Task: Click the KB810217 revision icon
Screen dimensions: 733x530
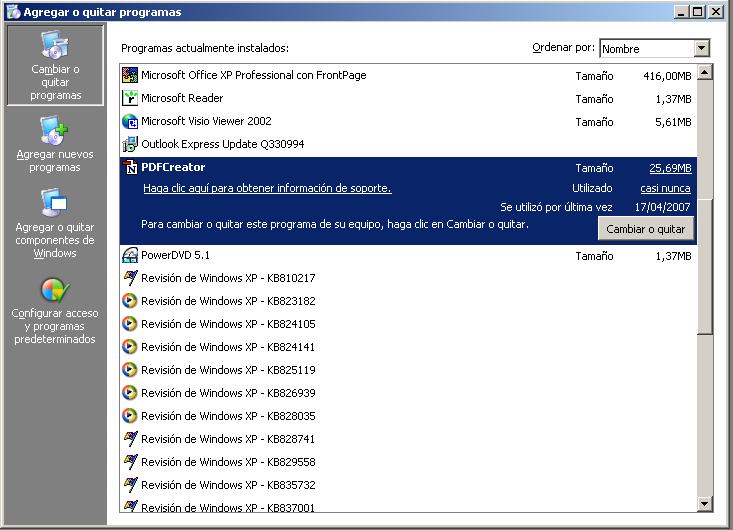Action: [x=130, y=278]
